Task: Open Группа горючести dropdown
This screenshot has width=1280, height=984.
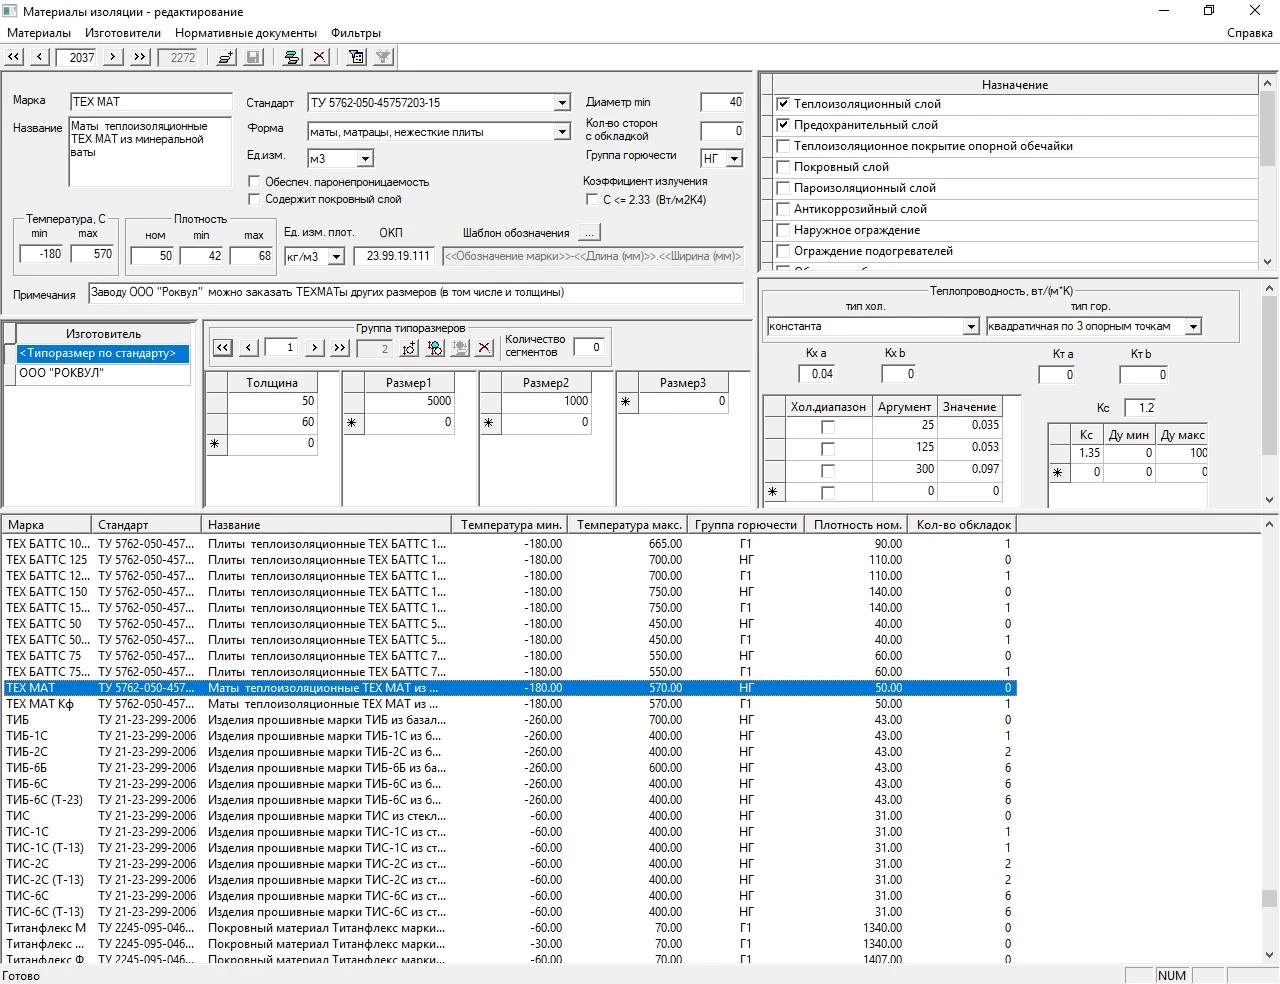Action: (734, 159)
